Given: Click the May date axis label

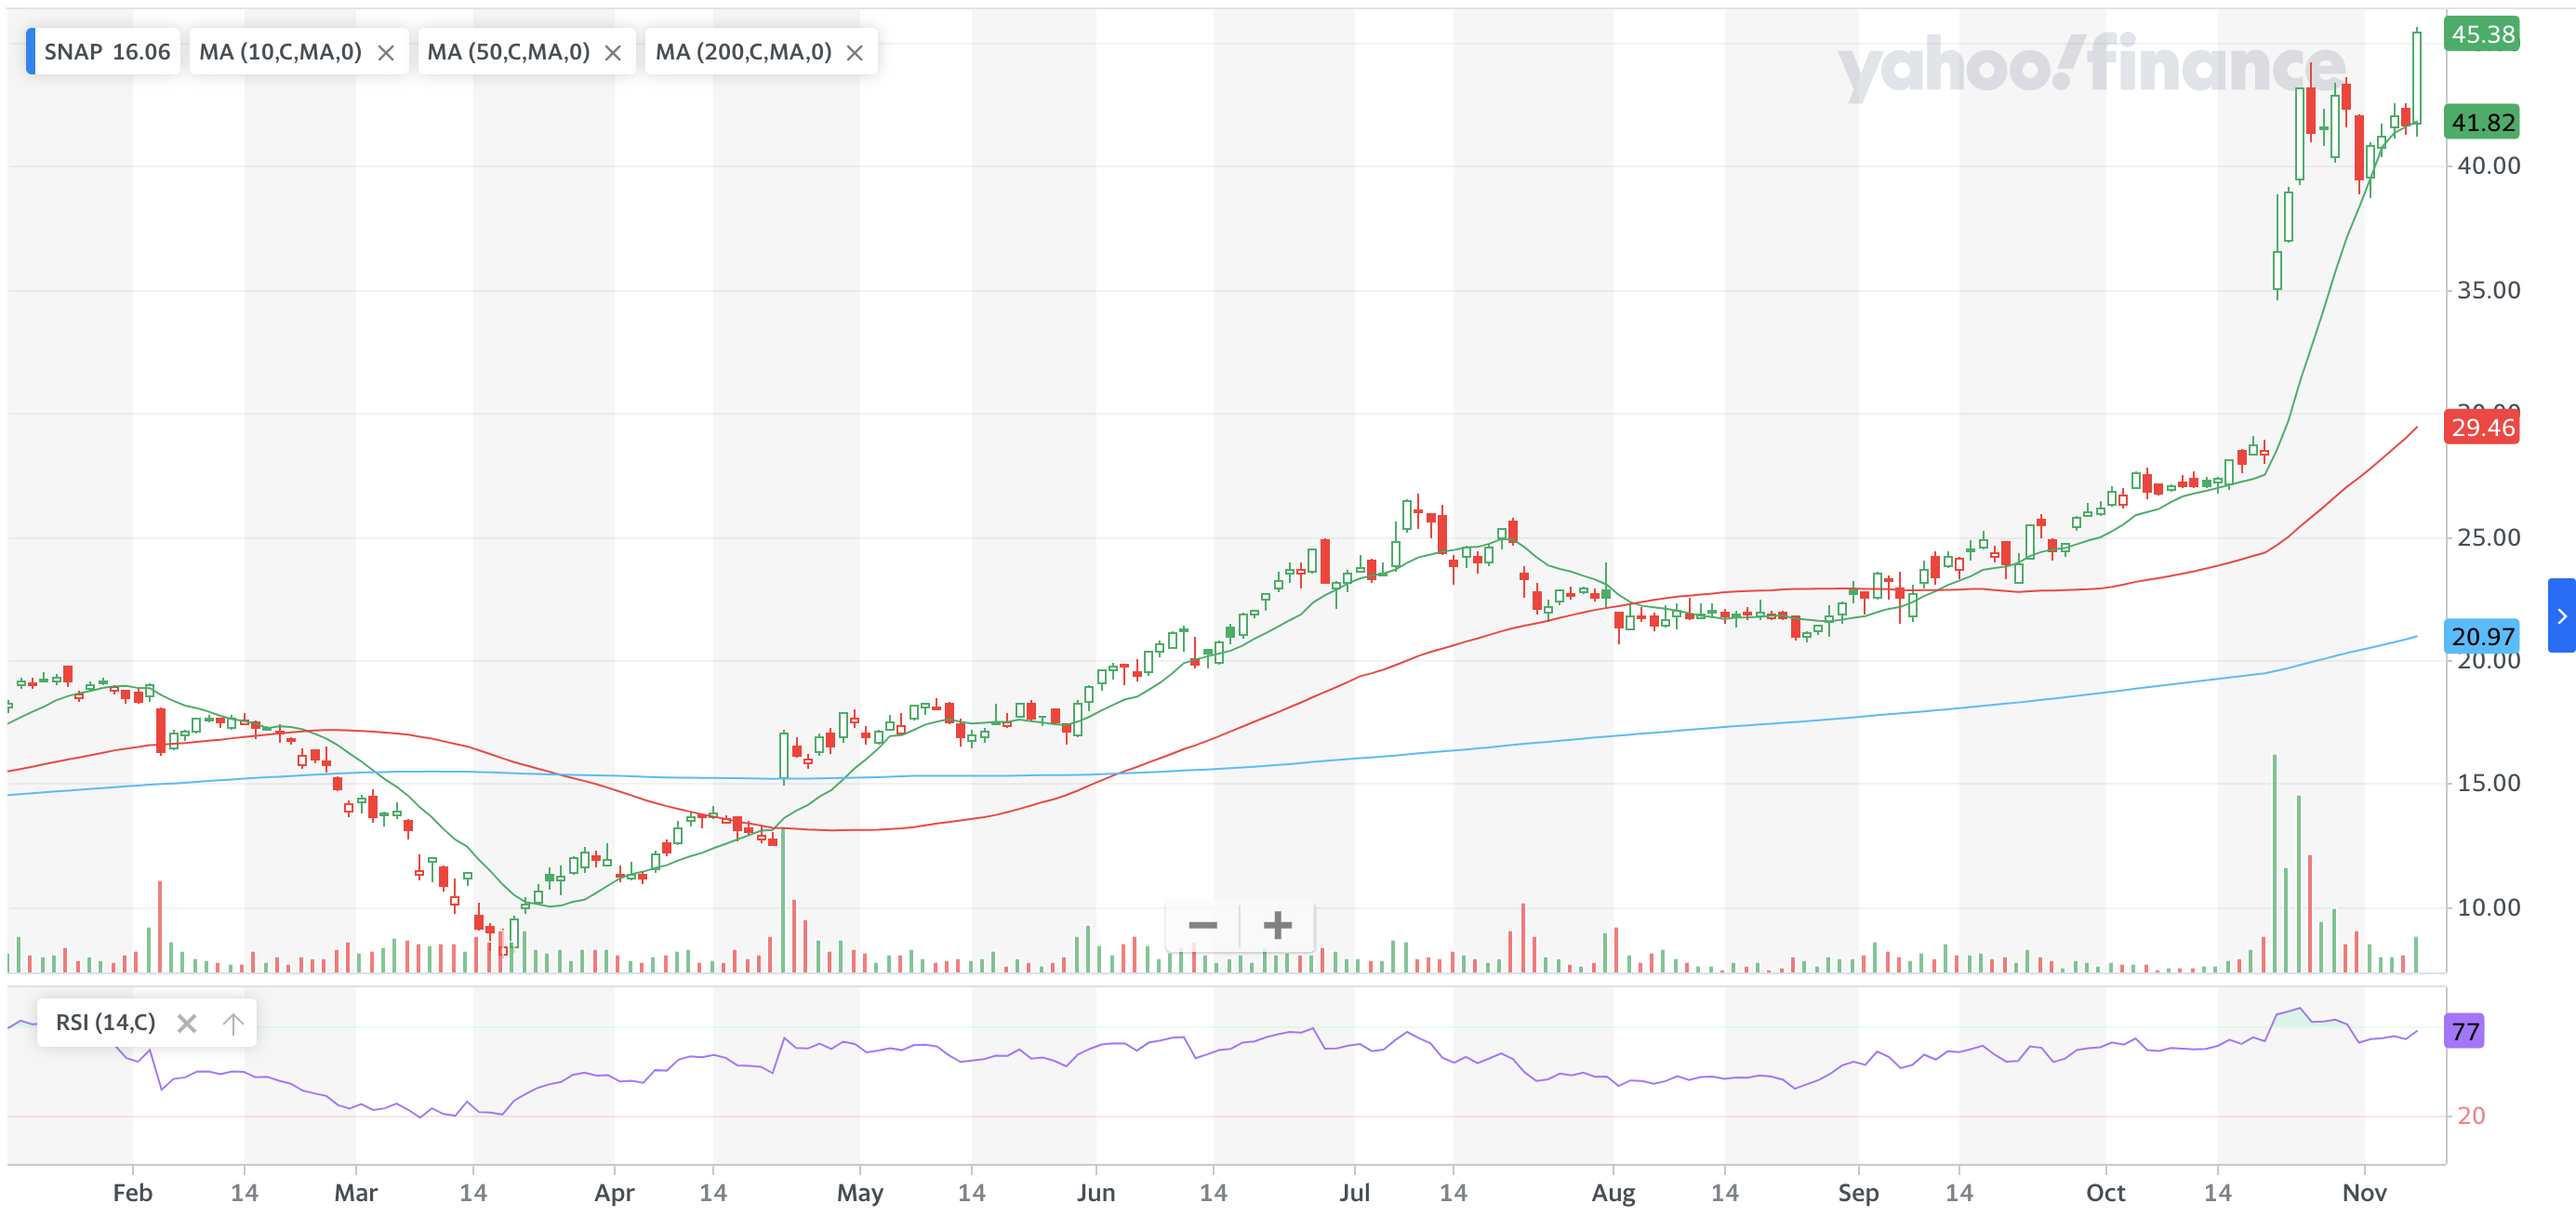Looking at the screenshot, I should tap(860, 1193).
